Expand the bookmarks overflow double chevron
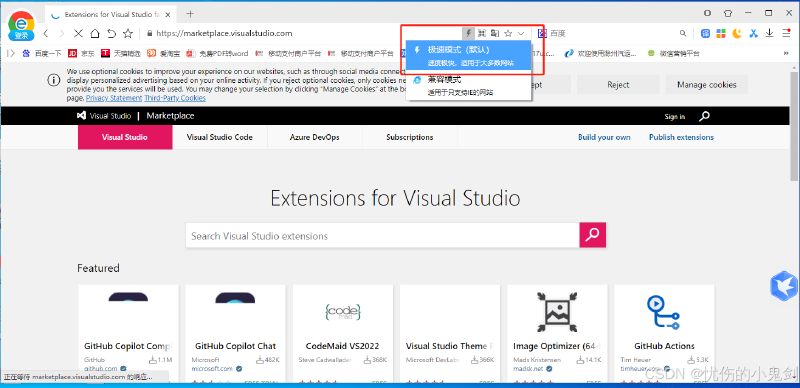This screenshot has width=800, height=388. (x=786, y=53)
